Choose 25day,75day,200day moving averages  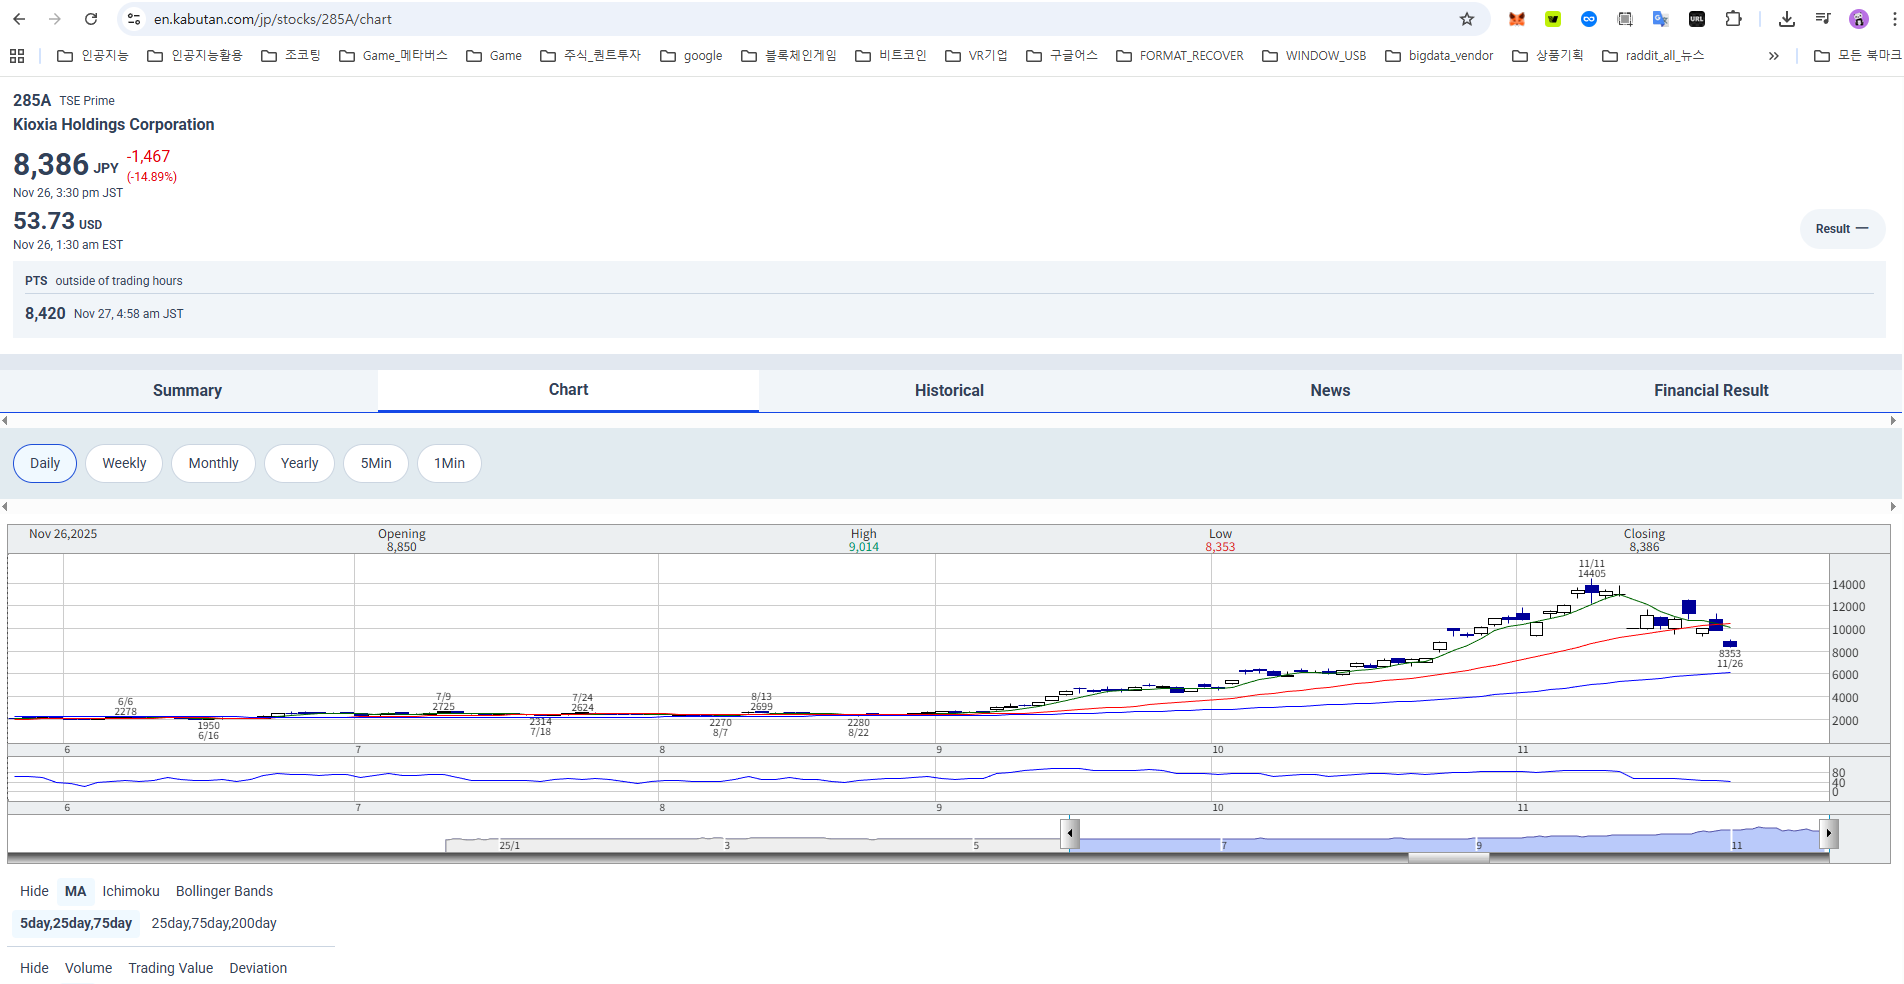pos(214,923)
